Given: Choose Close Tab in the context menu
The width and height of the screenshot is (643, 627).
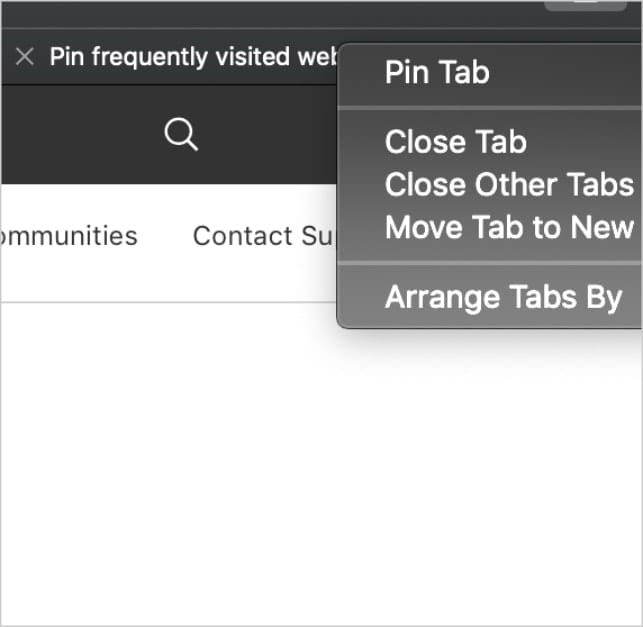Looking at the screenshot, I should pos(456,142).
